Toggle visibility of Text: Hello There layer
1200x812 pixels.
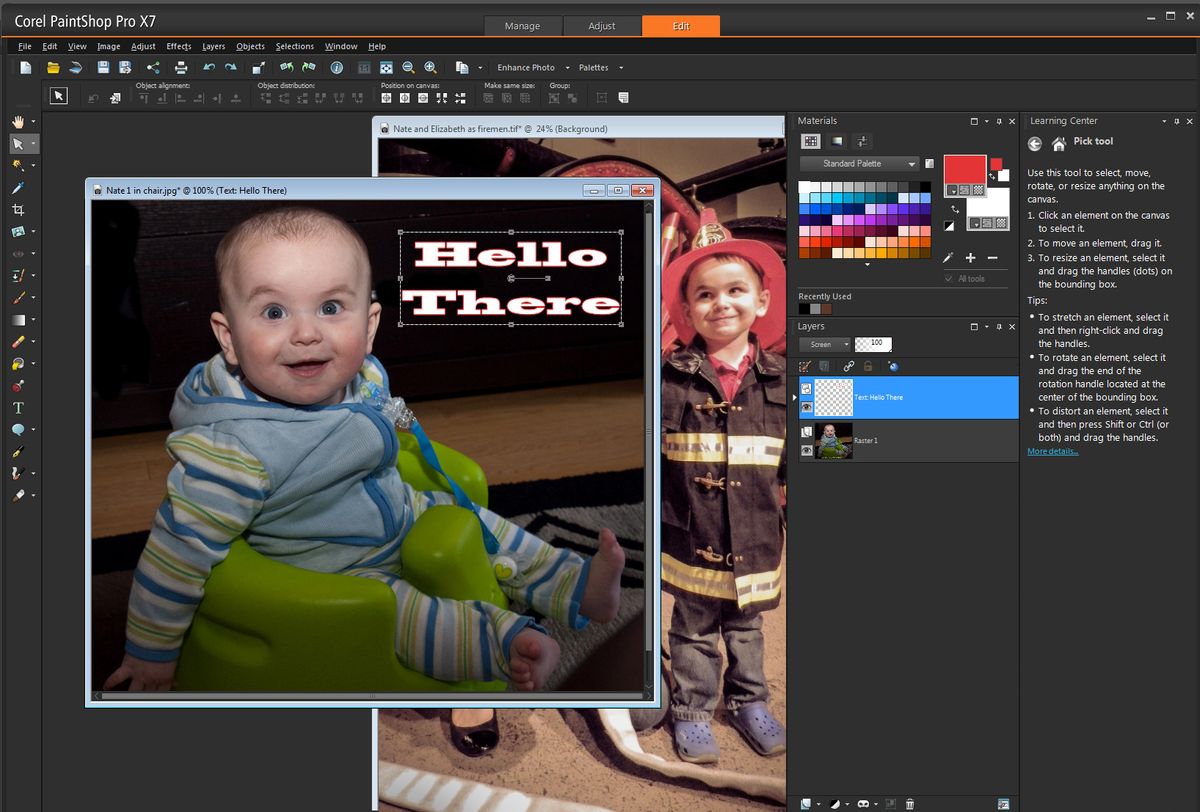[806, 407]
